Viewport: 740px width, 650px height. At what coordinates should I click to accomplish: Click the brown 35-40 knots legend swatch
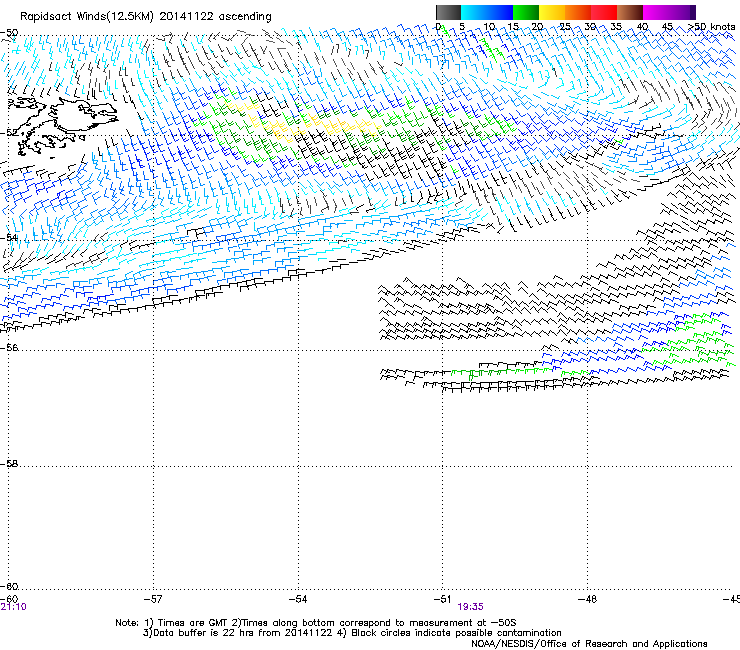tap(630, 12)
